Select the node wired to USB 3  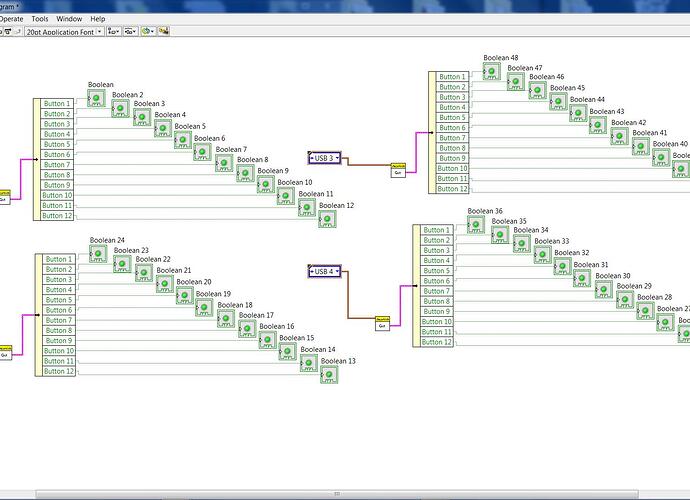398,170
